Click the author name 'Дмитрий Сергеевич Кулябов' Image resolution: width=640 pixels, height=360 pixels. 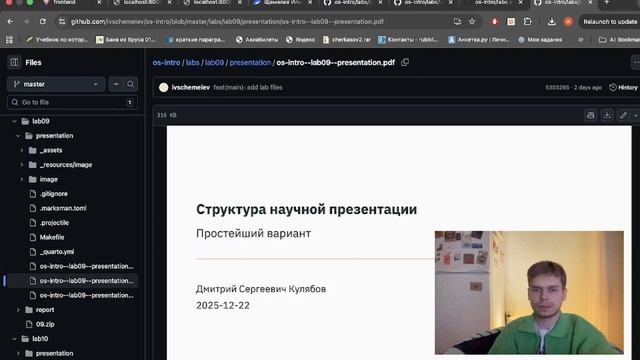tap(261, 289)
